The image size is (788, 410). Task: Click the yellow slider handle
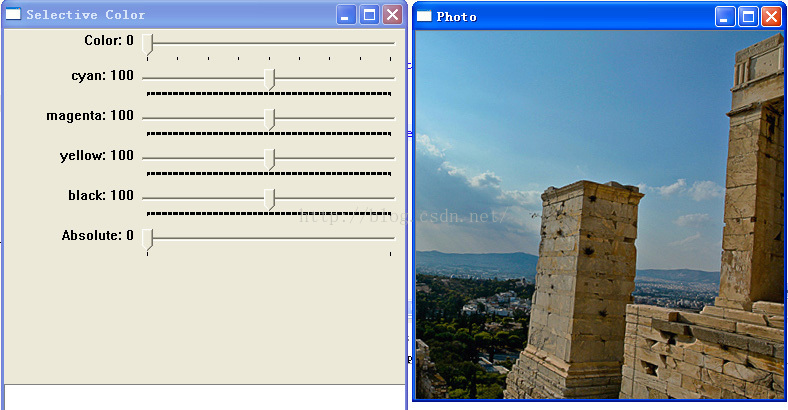[x=269, y=159]
